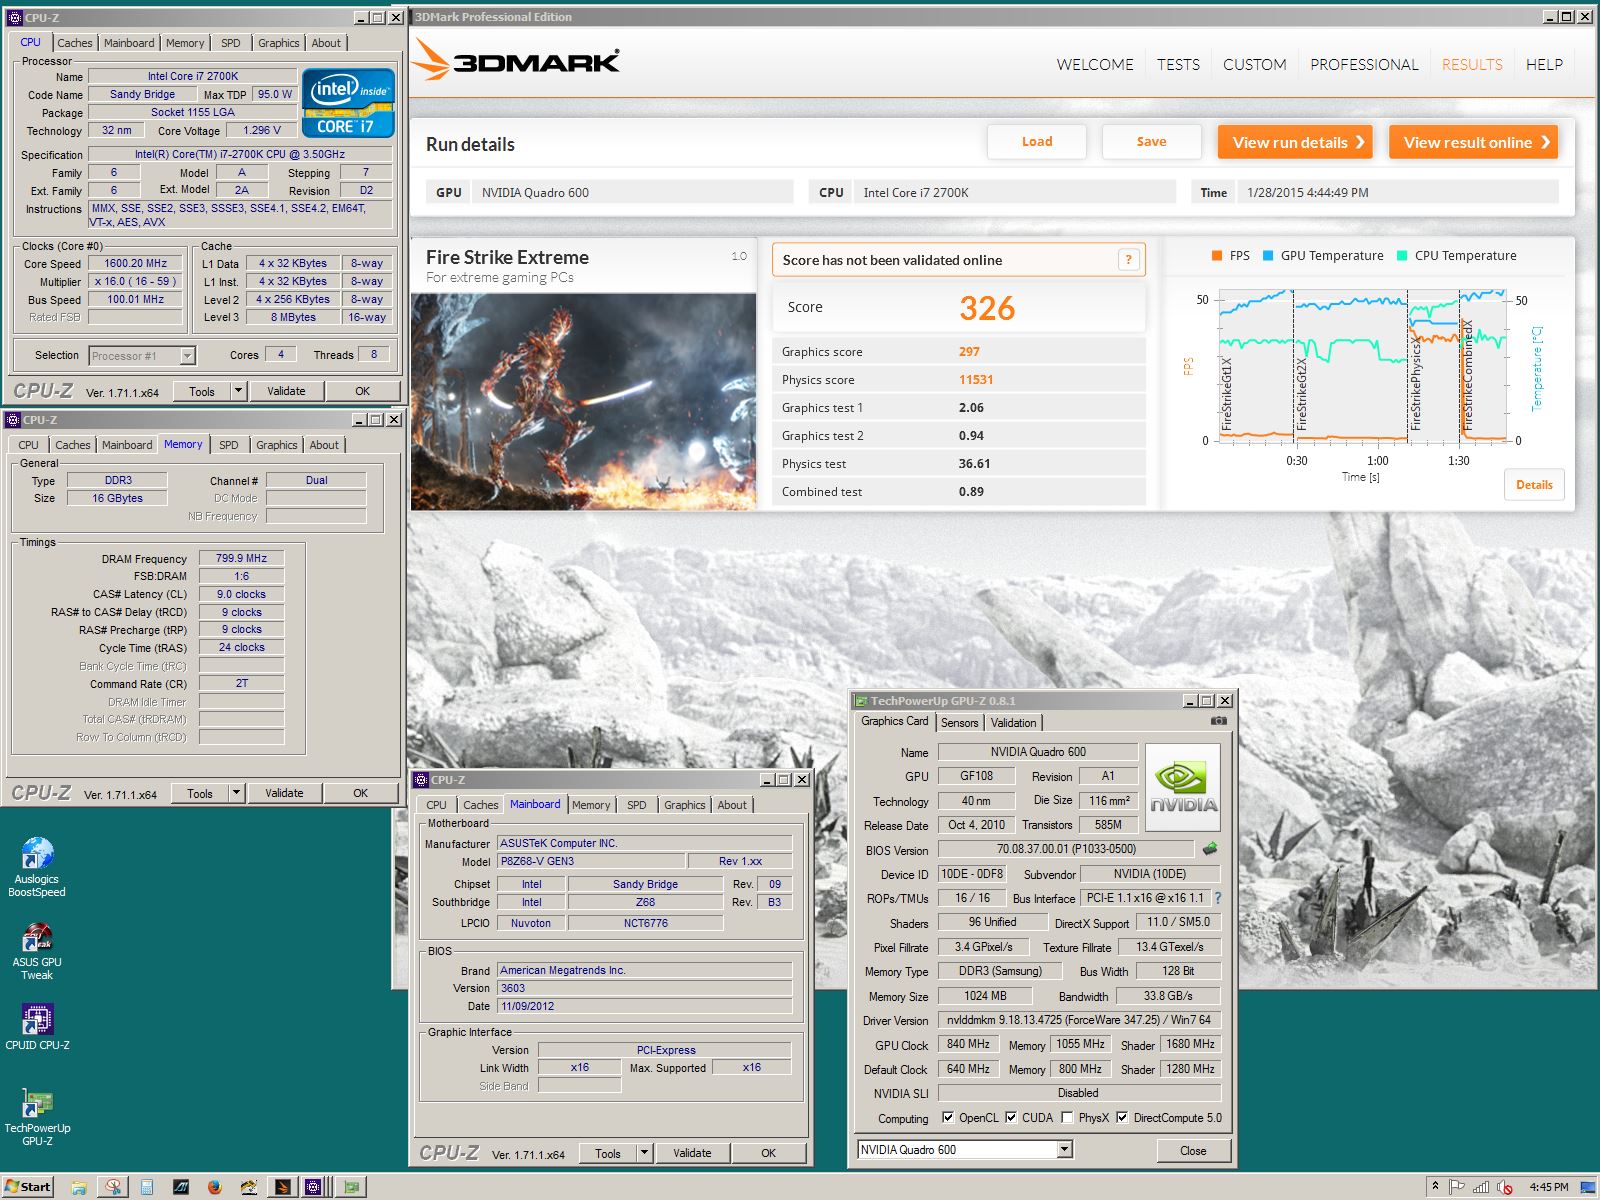Viewport: 1600px width, 1200px height.
Task: Click Validate in the top CPU-Z window
Action: (x=286, y=391)
